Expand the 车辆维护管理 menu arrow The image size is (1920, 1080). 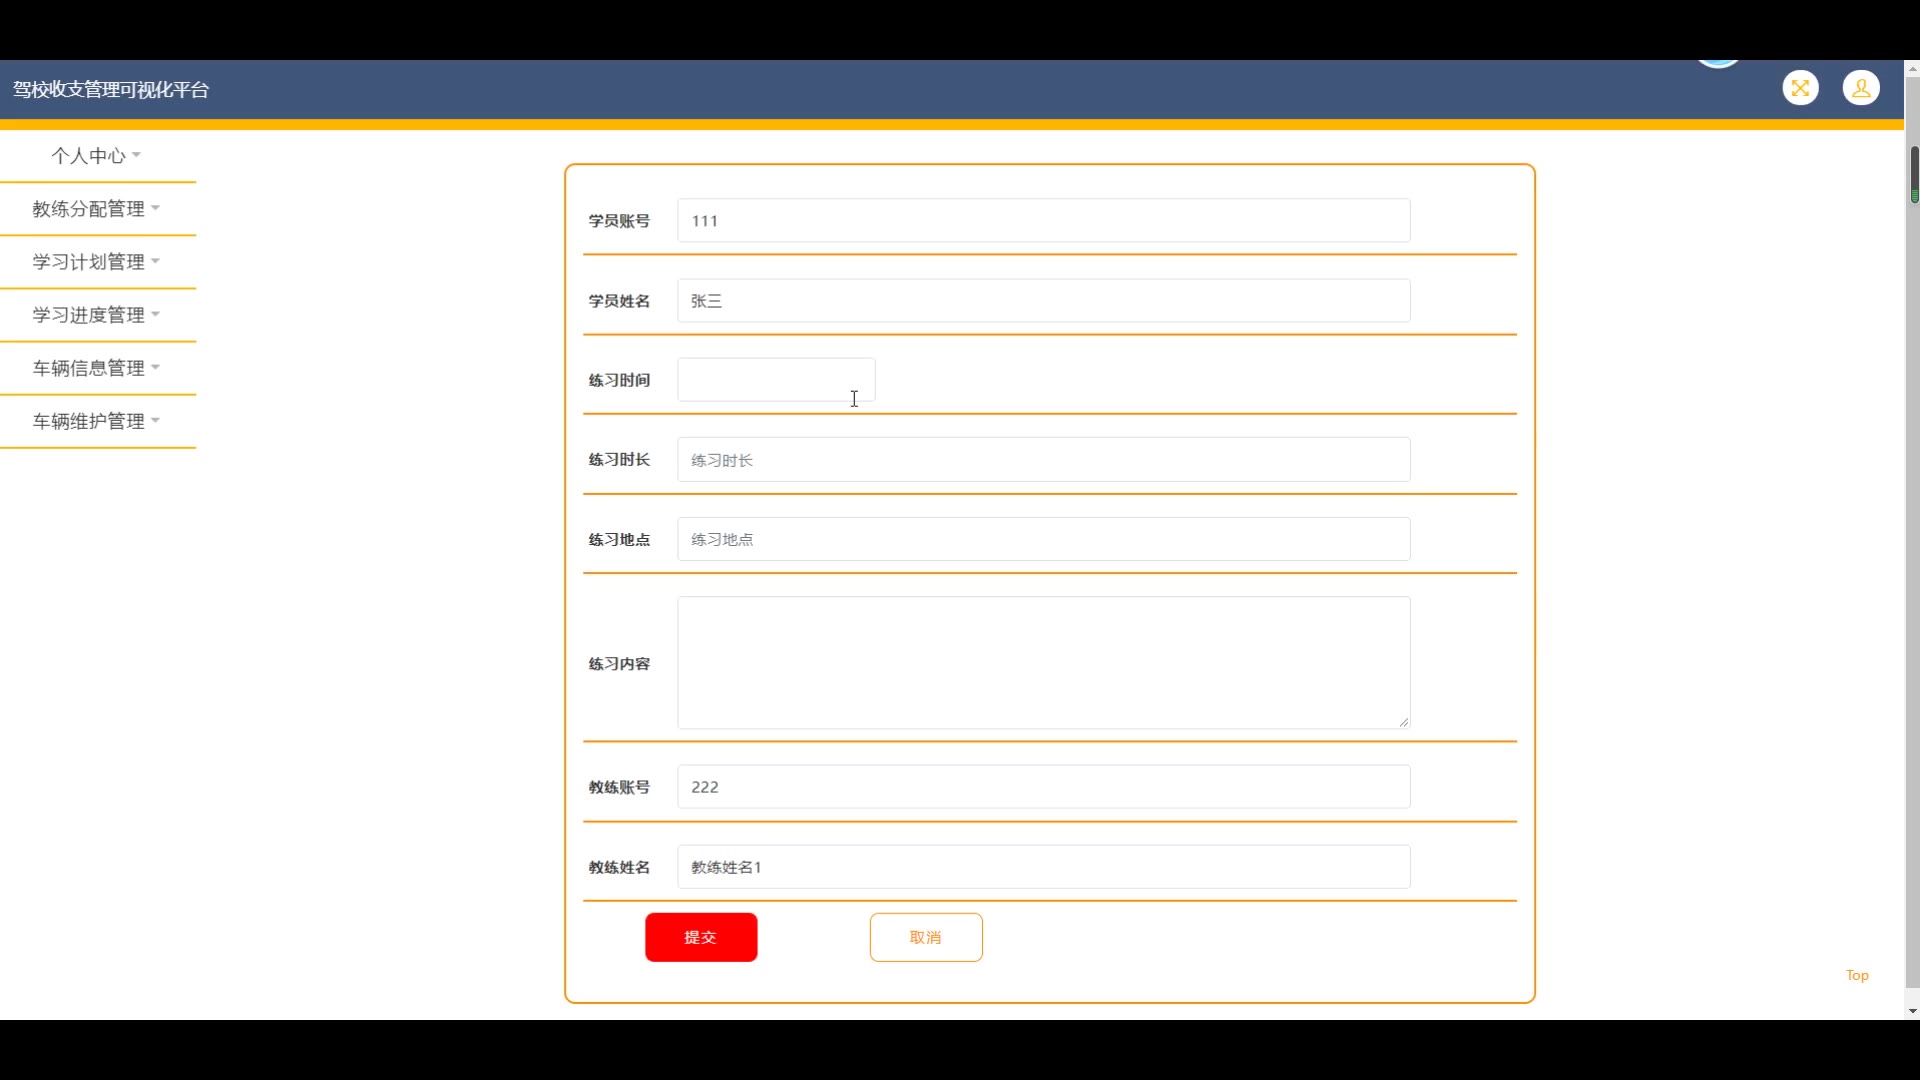[x=156, y=421]
